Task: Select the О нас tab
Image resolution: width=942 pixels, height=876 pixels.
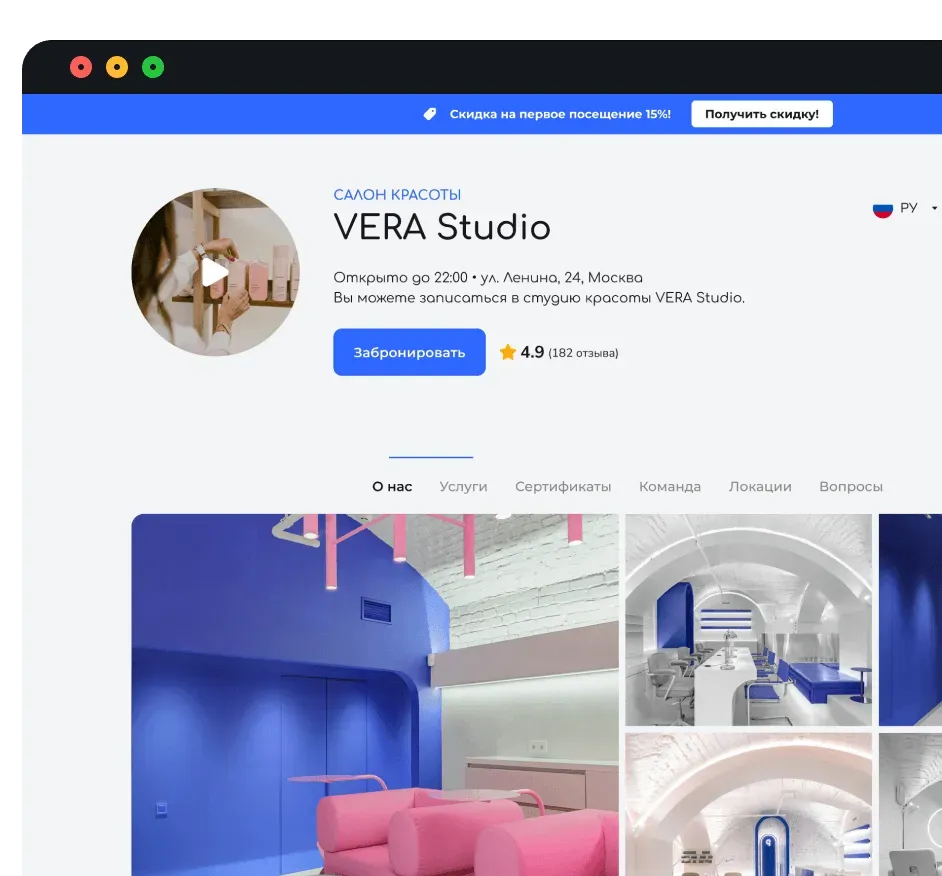Action: (392, 487)
